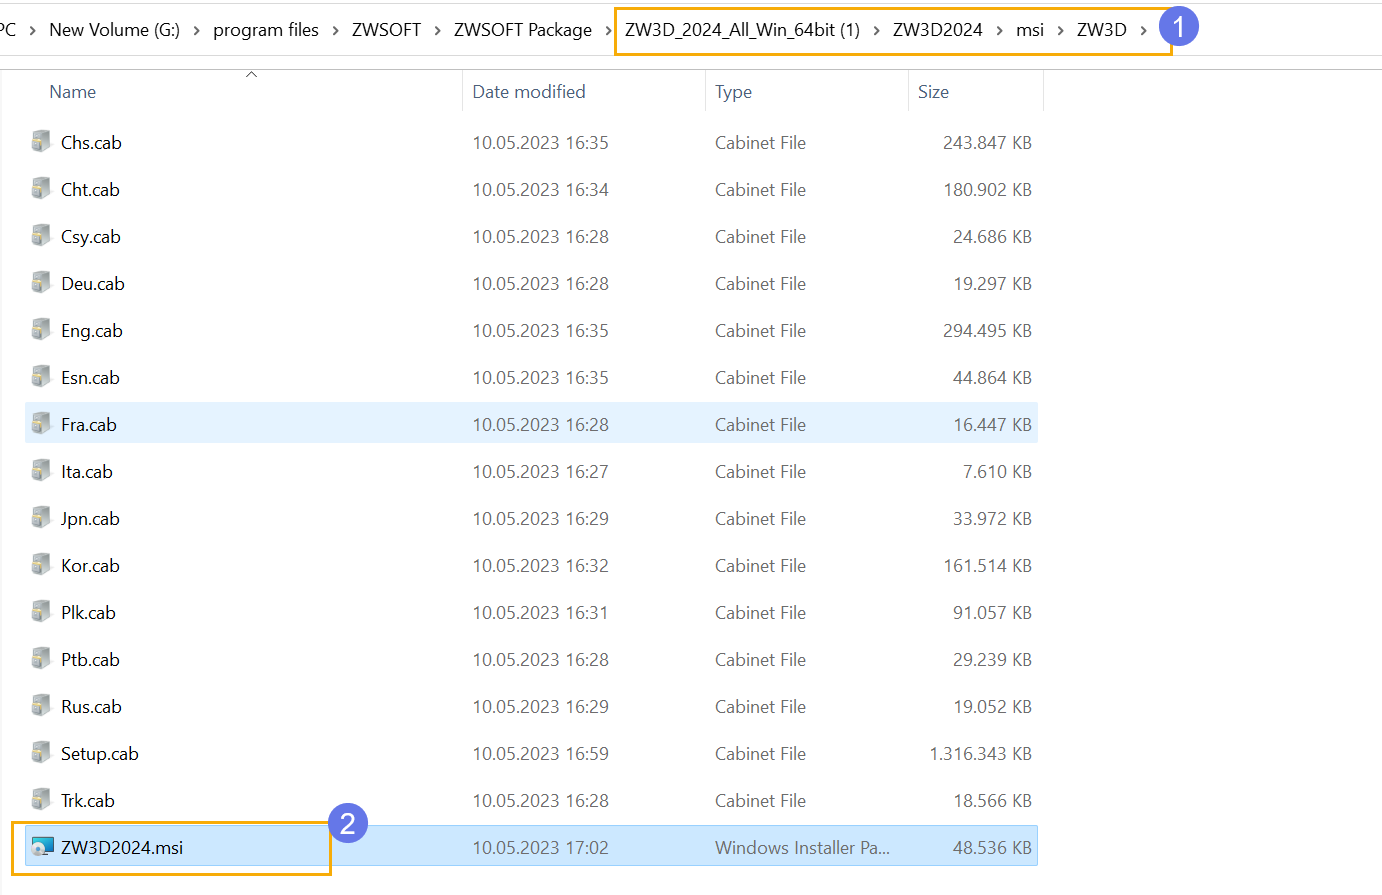Screen dimensions: 1382x895
Task: Expand chevron after ZWSOFT breadcrumb
Action: (437, 31)
